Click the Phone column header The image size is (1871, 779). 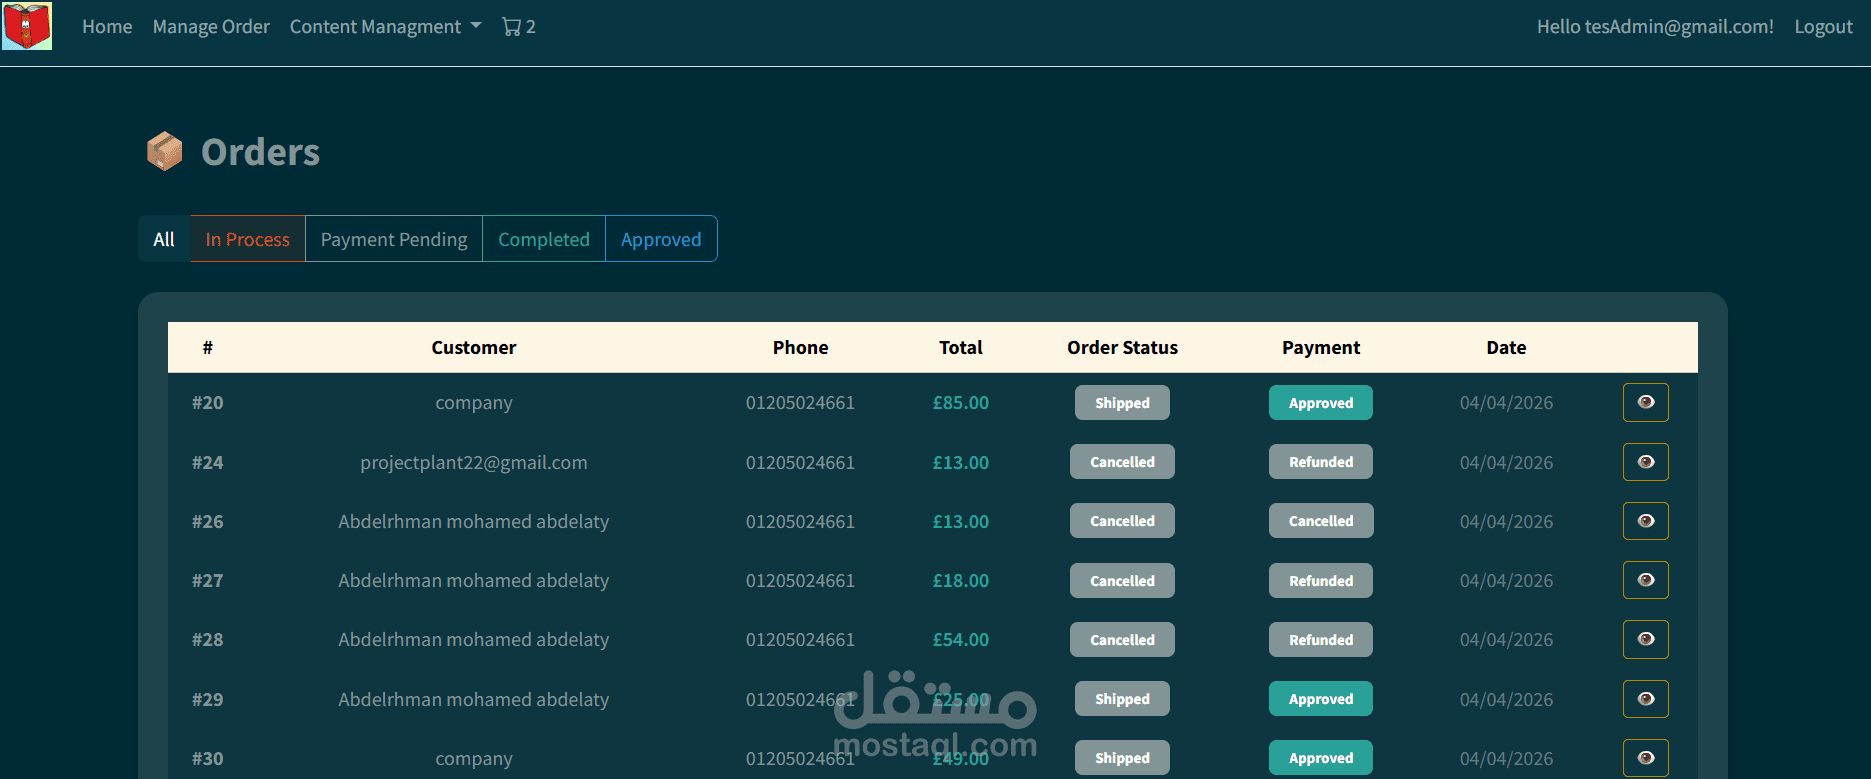[x=800, y=348]
